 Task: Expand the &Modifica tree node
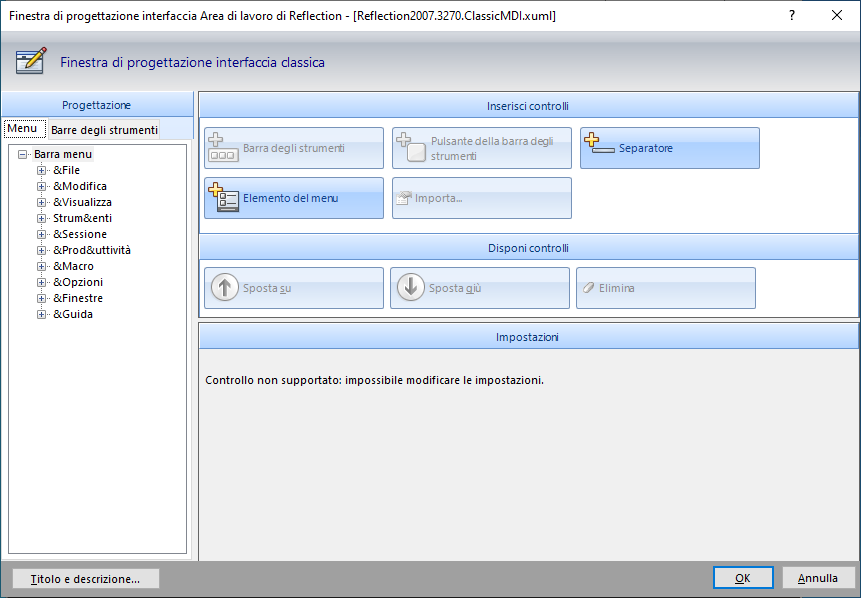(41, 186)
